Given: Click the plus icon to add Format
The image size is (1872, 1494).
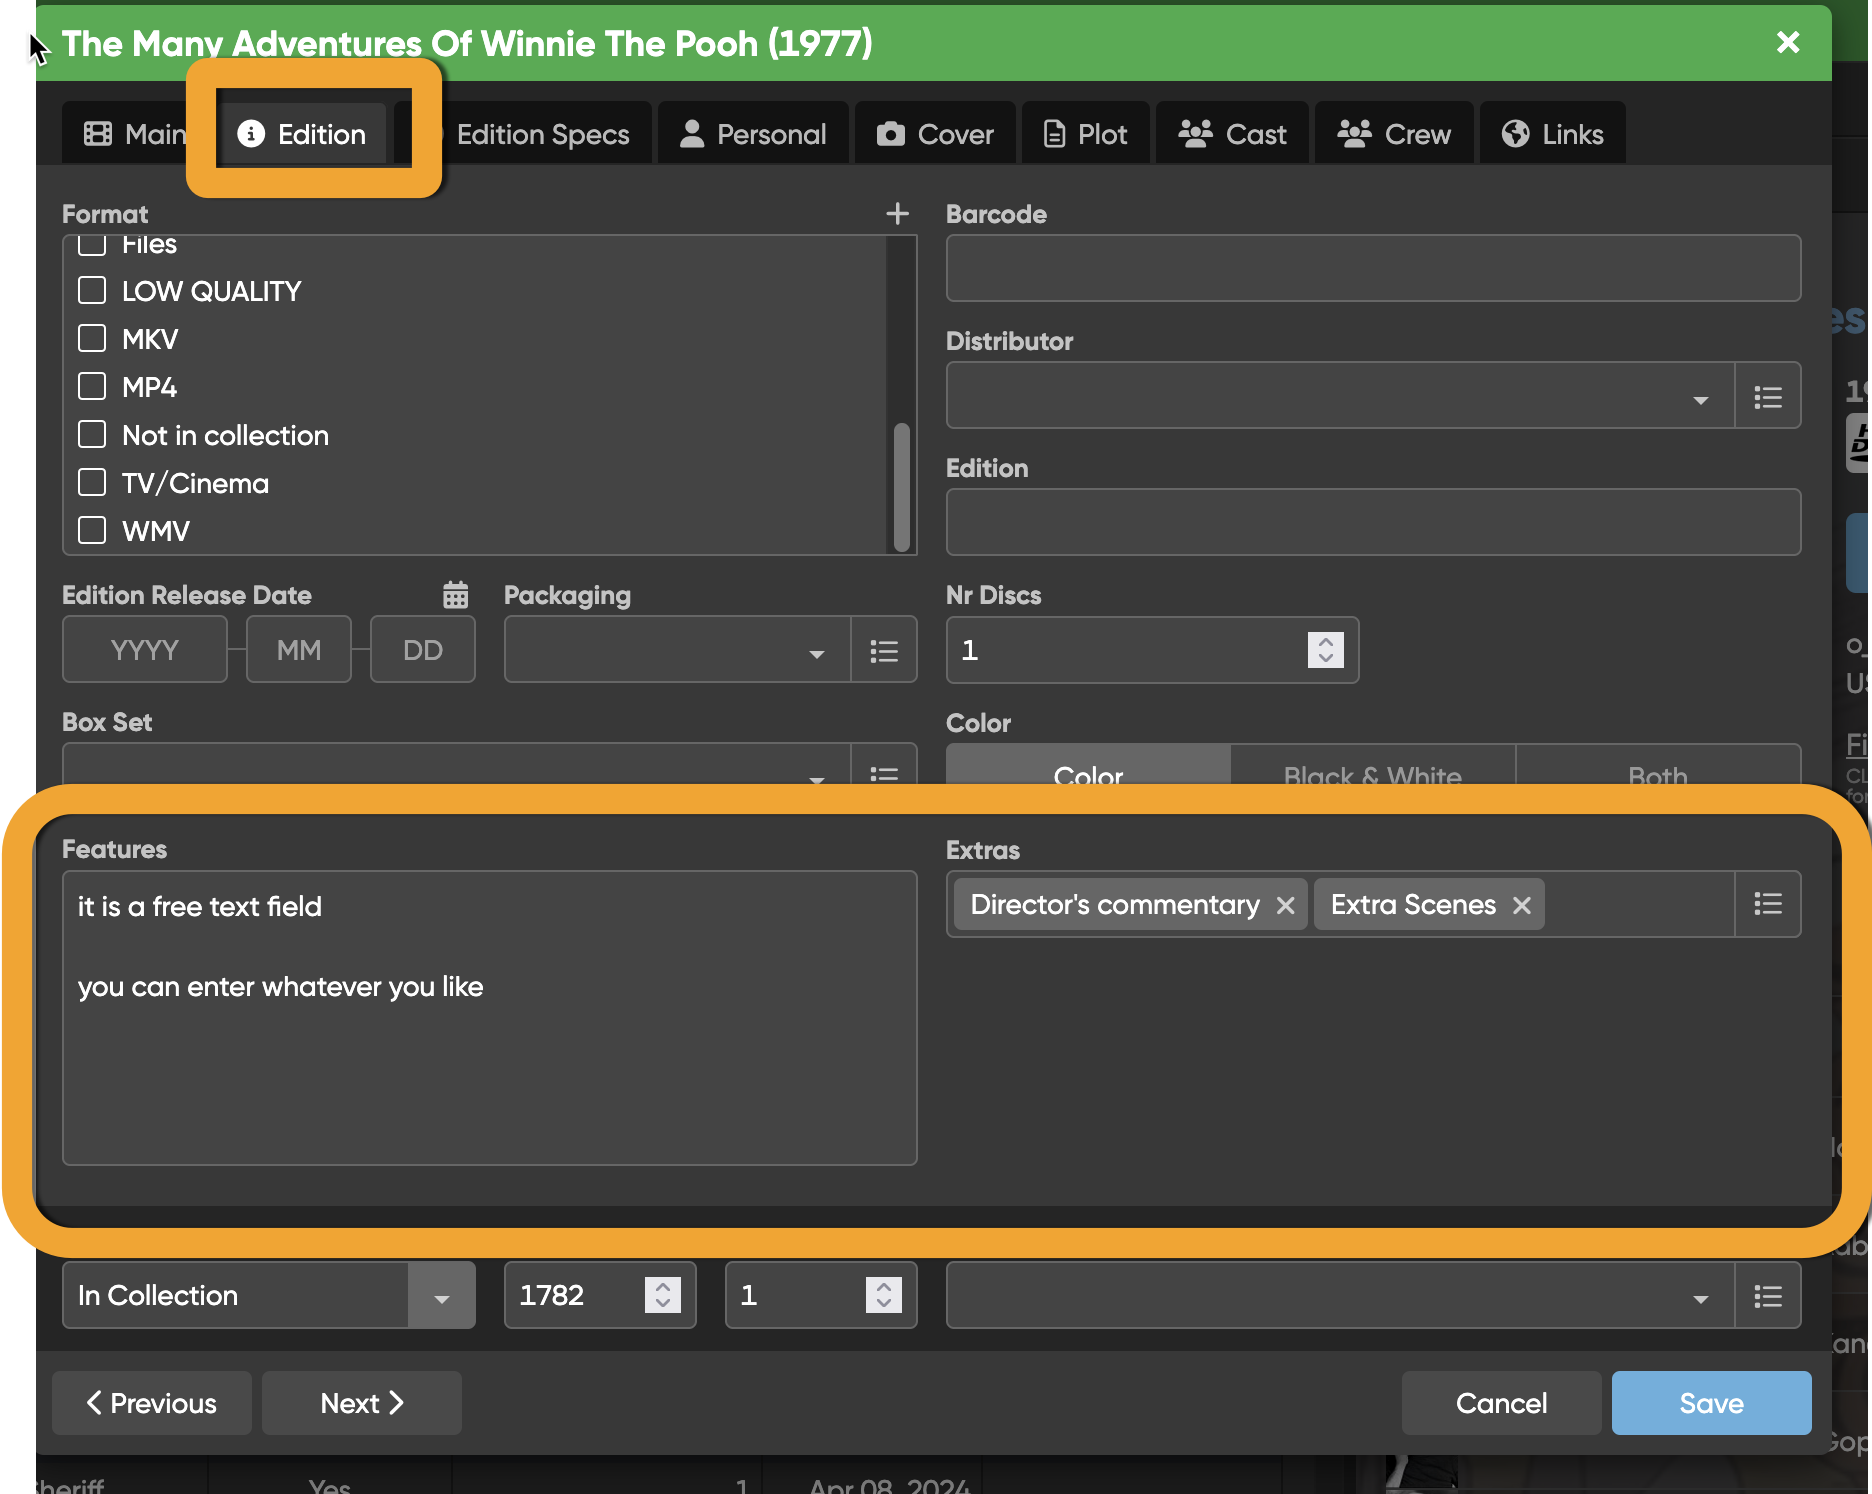Looking at the screenshot, I should coord(897,214).
